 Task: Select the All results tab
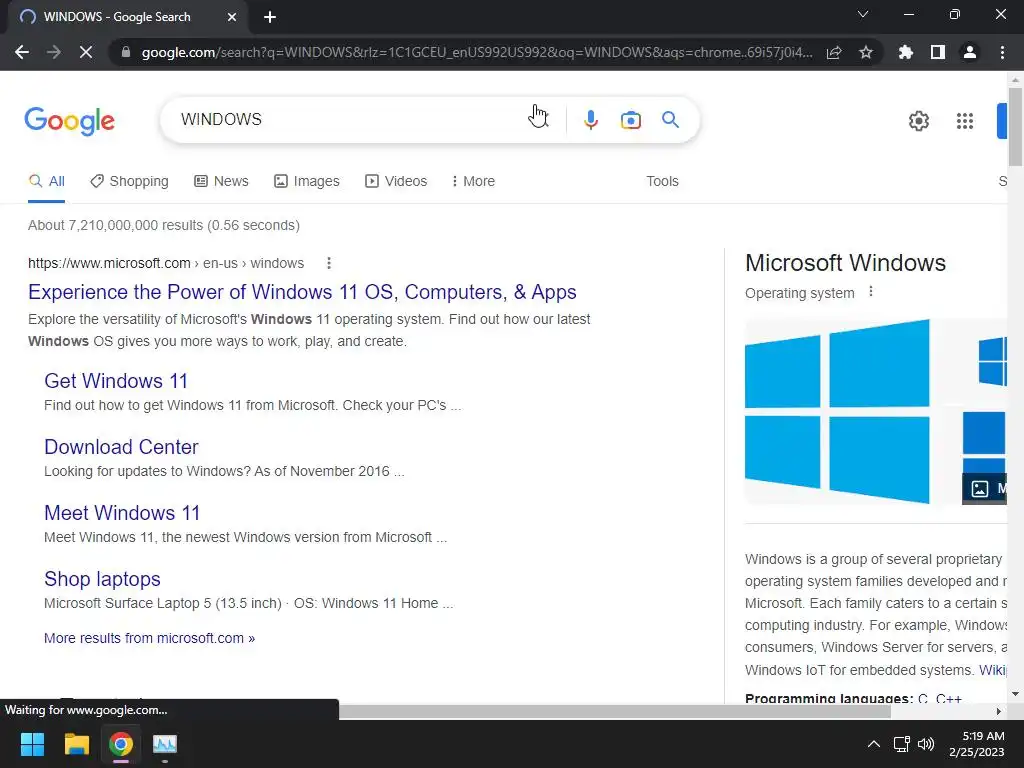[x=46, y=182]
